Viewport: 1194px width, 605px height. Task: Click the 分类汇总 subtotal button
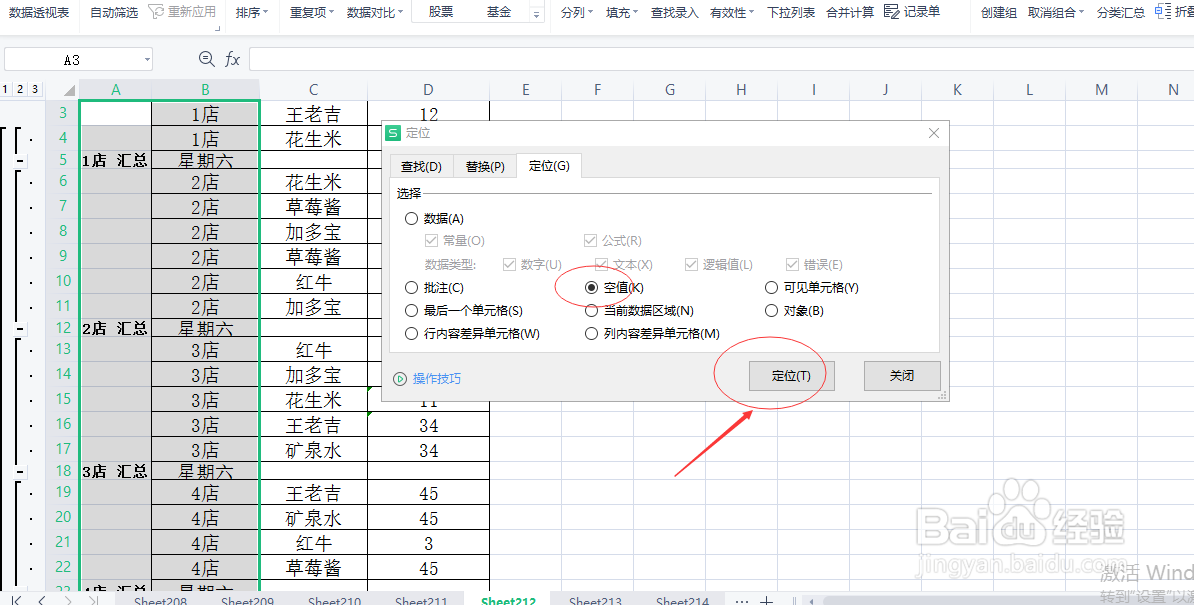1121,12
